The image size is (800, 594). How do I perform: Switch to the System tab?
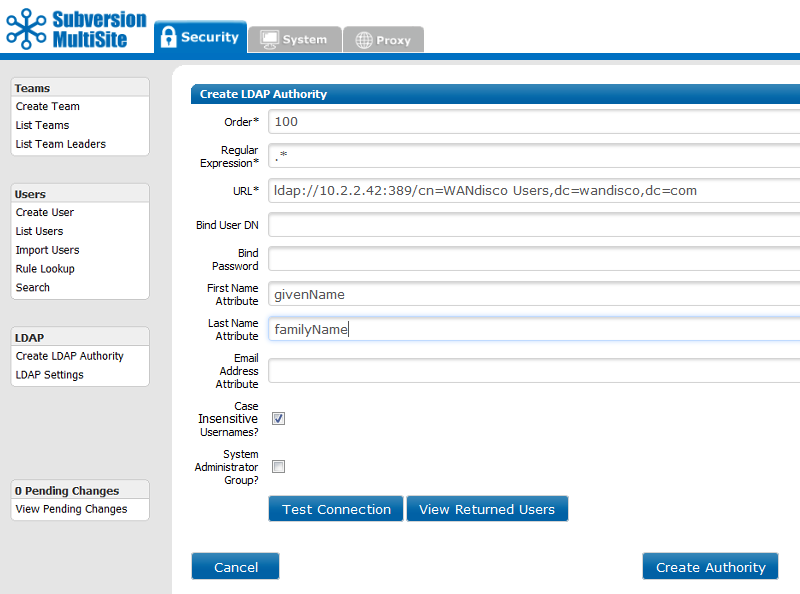click(x=294, y=39)
